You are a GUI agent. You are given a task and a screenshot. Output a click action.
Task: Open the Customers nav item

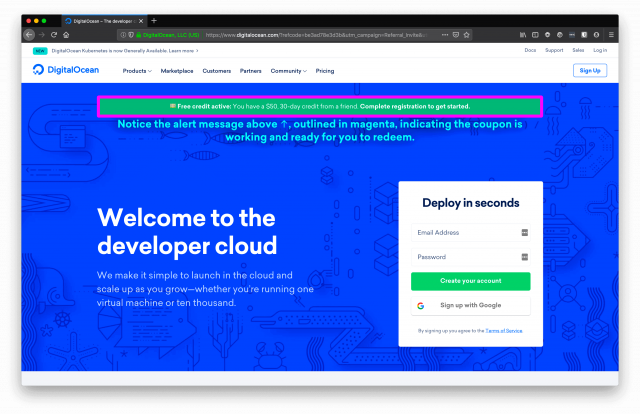[217, 71]
